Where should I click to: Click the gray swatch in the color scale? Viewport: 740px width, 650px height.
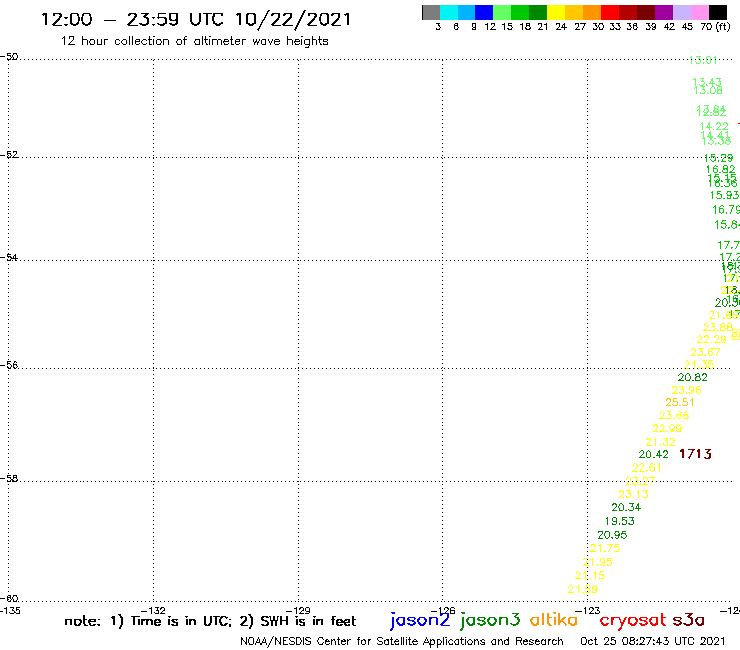(431, 12)
